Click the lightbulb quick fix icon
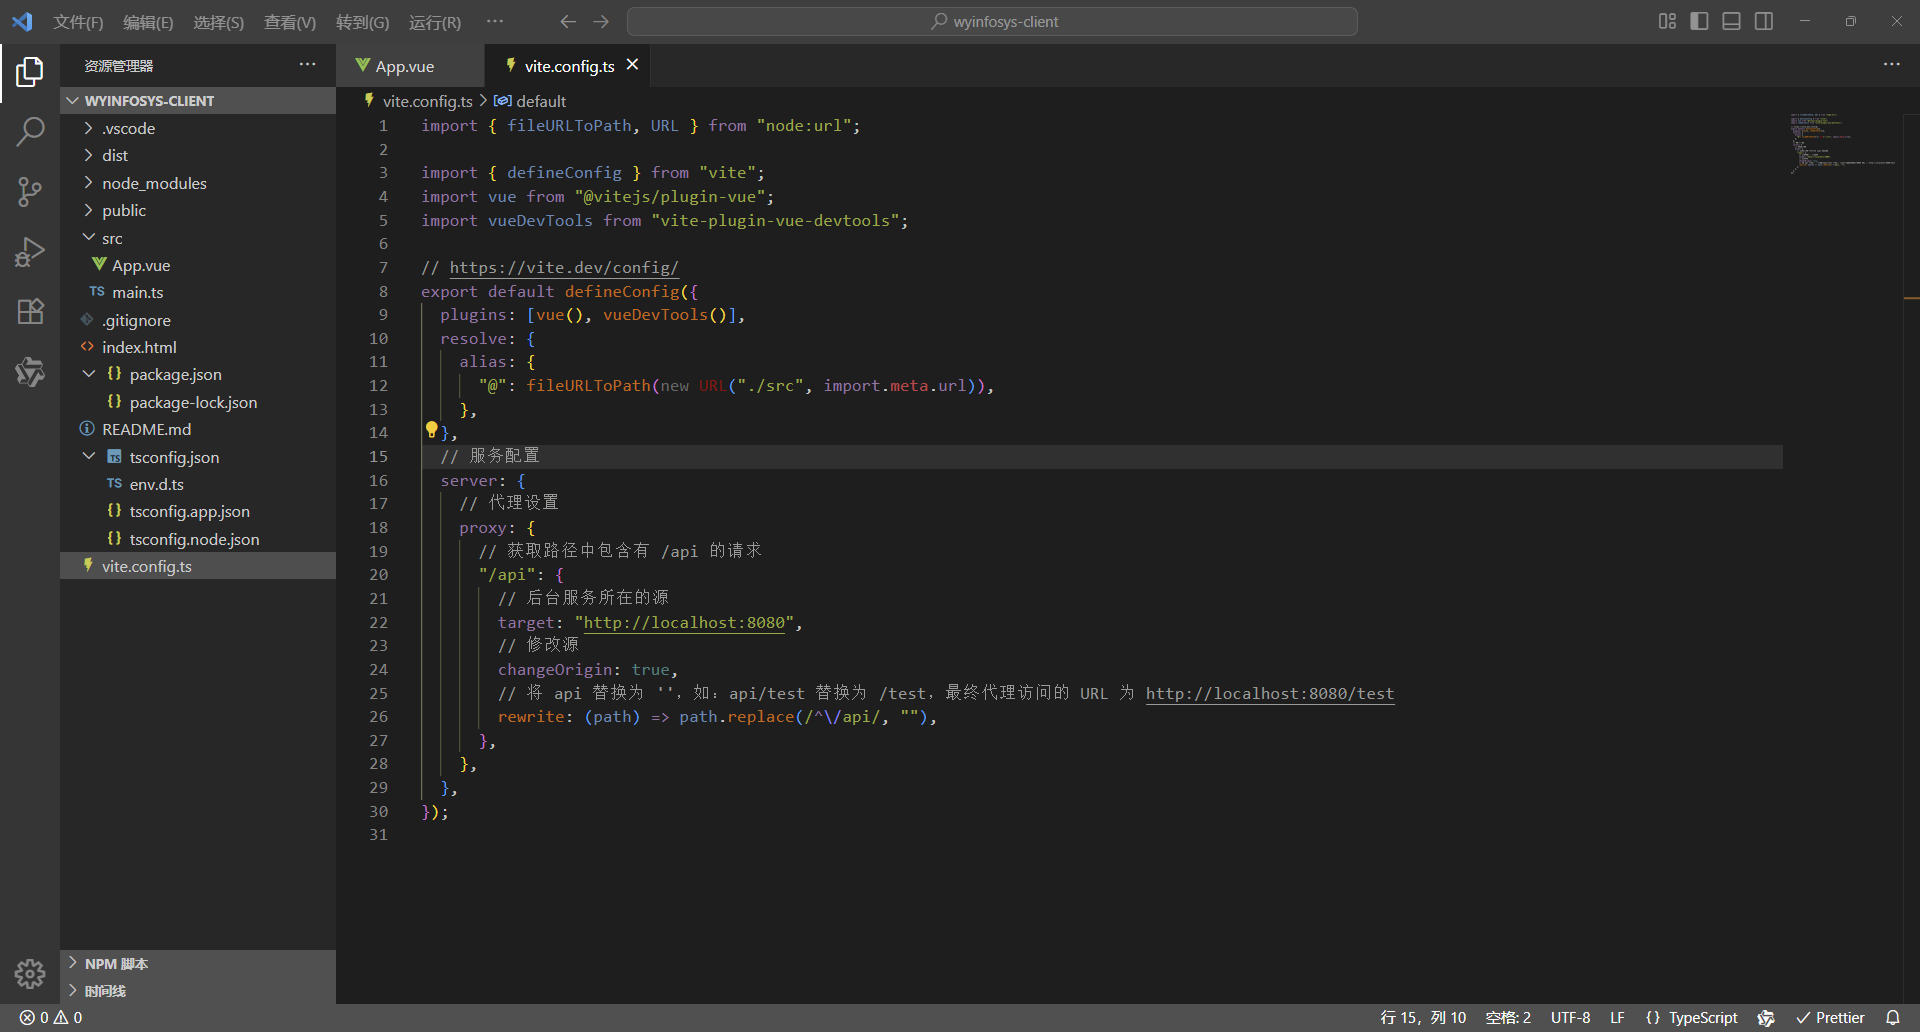This screenshot has width=1920, height=1032. (x=431, y=429)
